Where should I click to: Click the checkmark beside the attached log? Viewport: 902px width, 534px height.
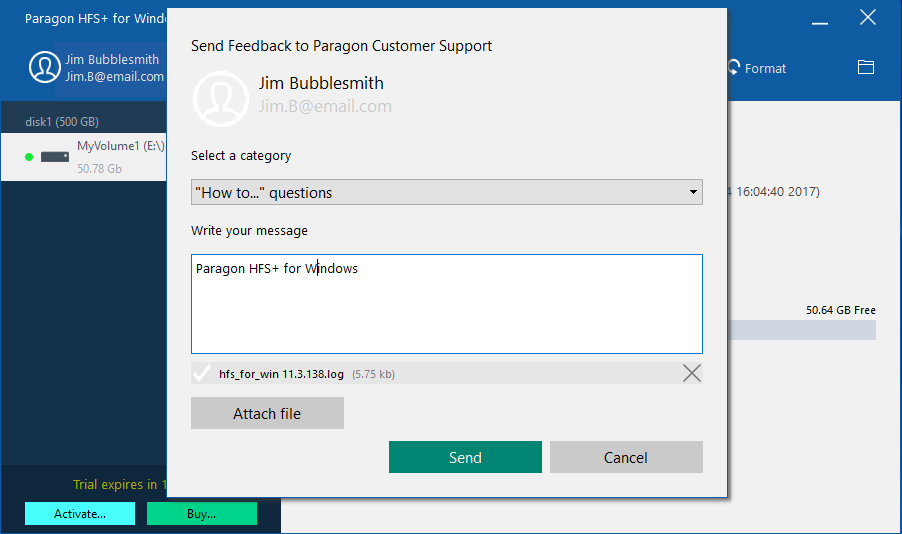[x=202, y=374]
